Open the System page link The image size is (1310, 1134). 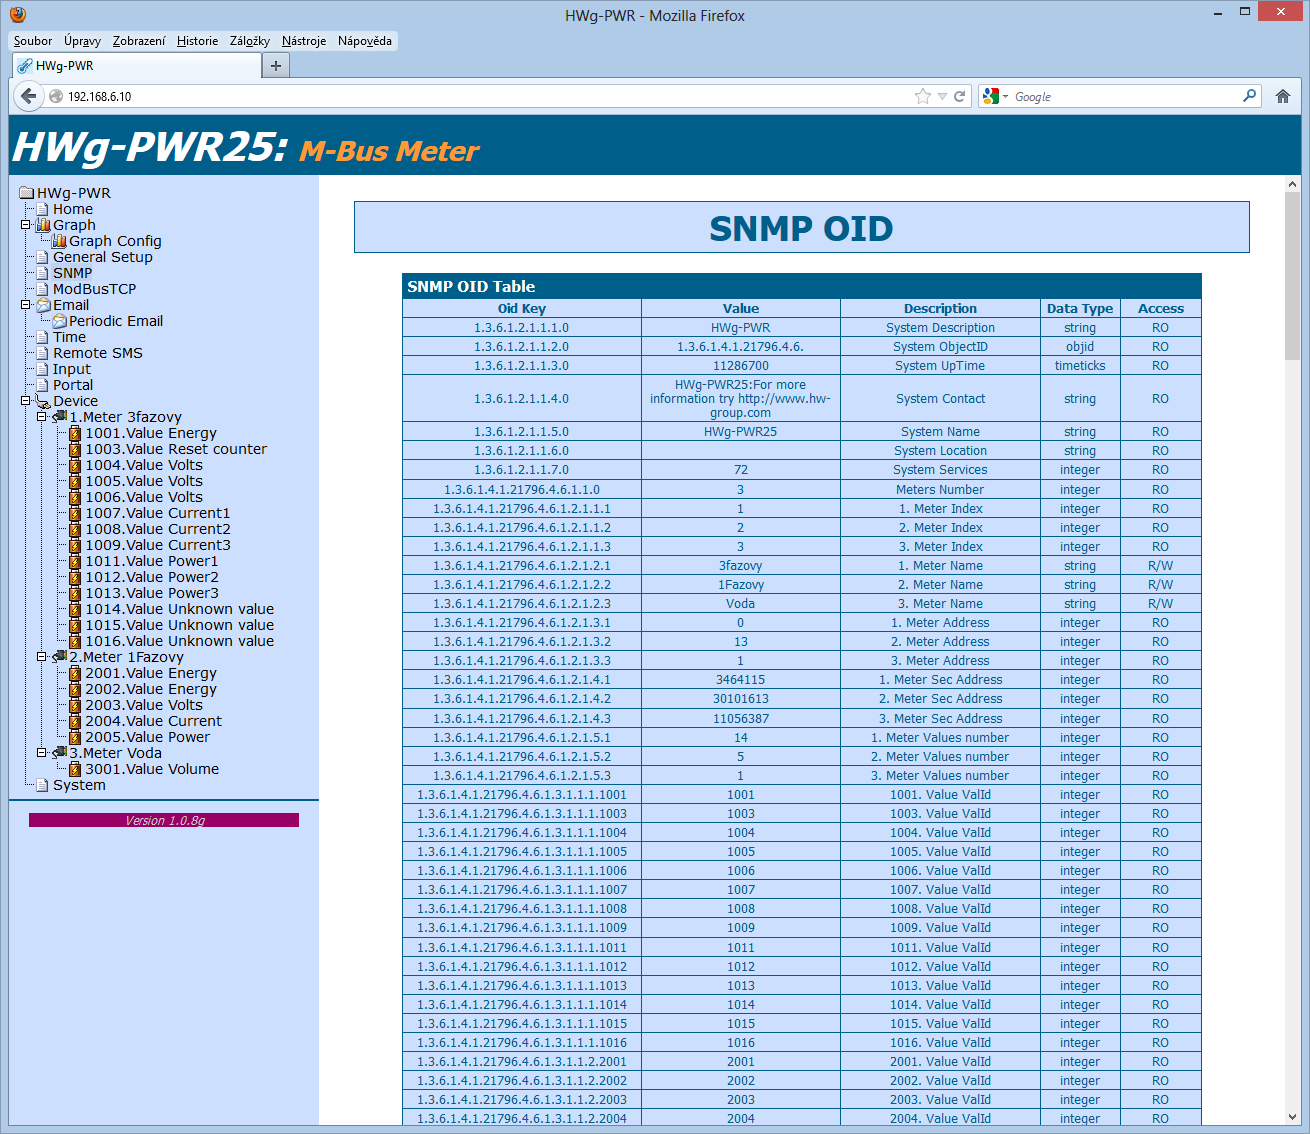[79, 785]
